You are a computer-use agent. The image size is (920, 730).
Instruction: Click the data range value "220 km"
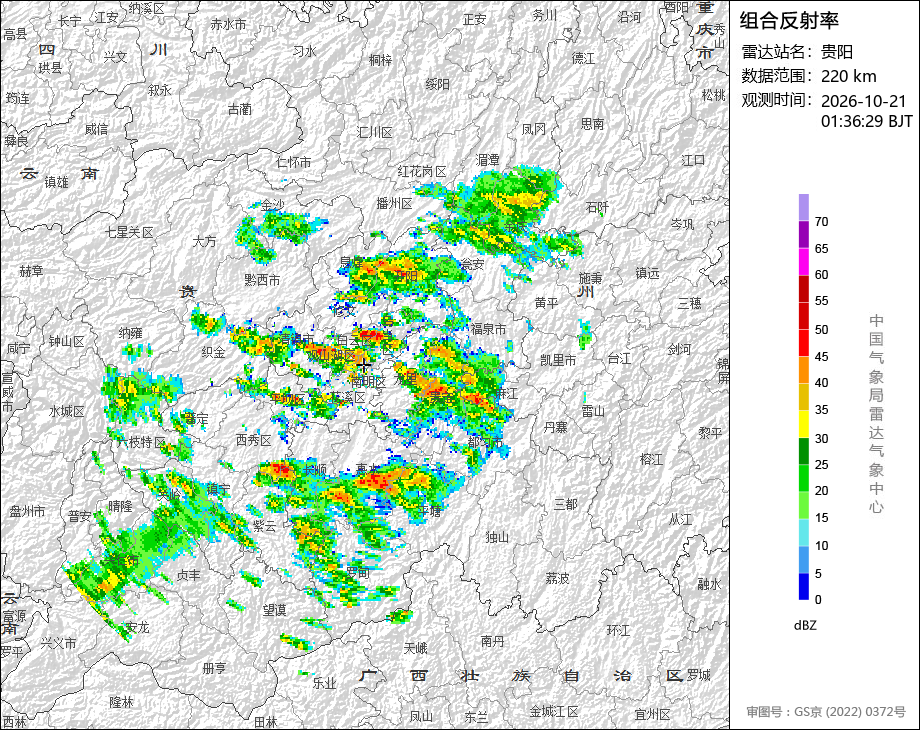848,76
